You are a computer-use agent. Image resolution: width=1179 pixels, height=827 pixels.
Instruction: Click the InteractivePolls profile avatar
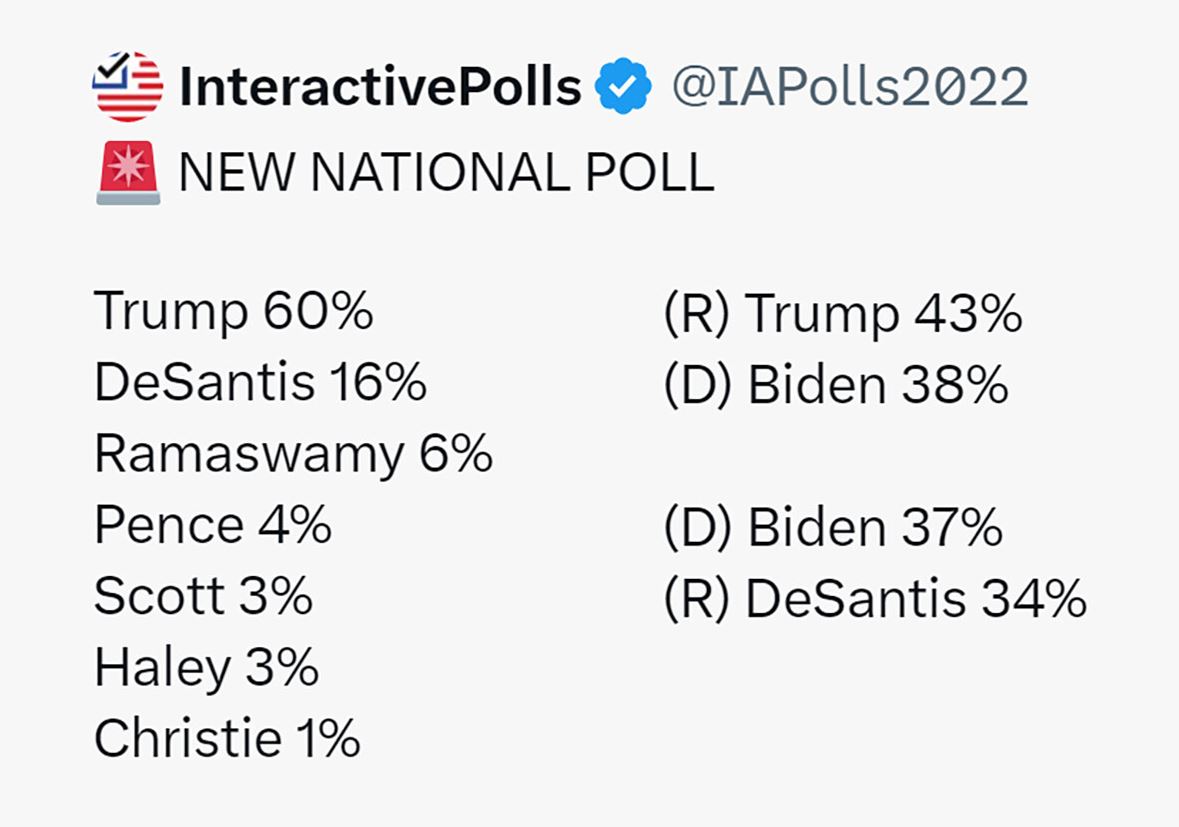point(128,86)
